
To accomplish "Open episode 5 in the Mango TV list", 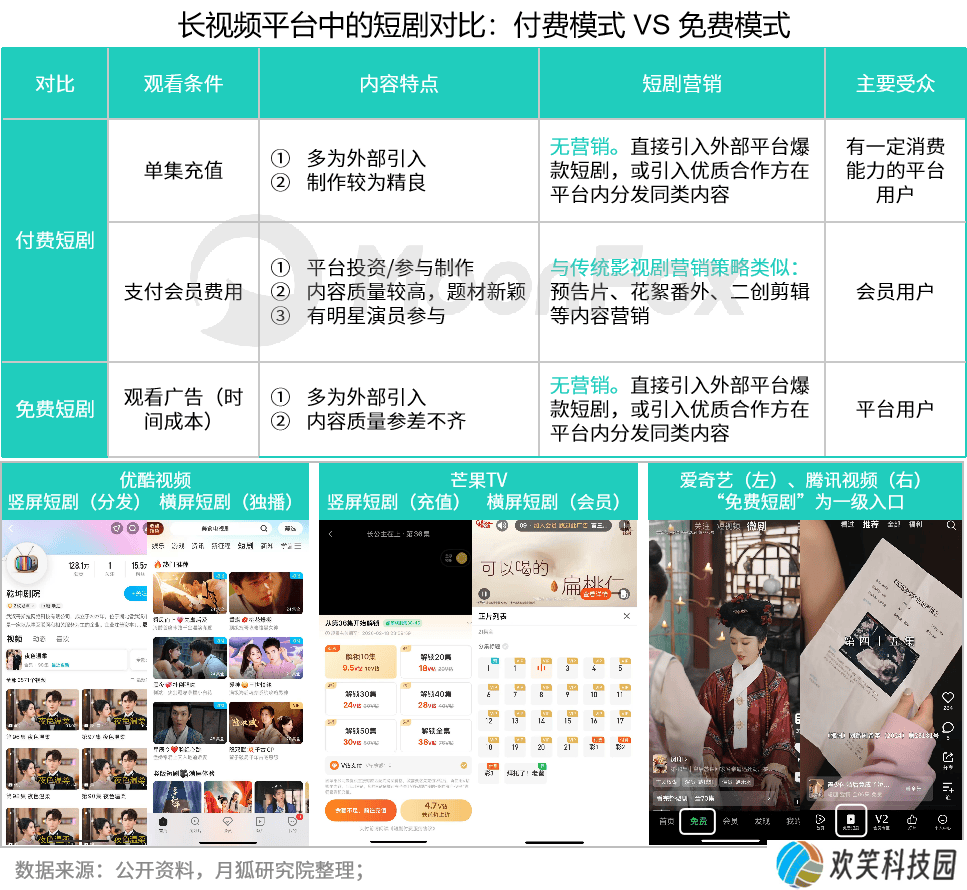I will 620,666.
